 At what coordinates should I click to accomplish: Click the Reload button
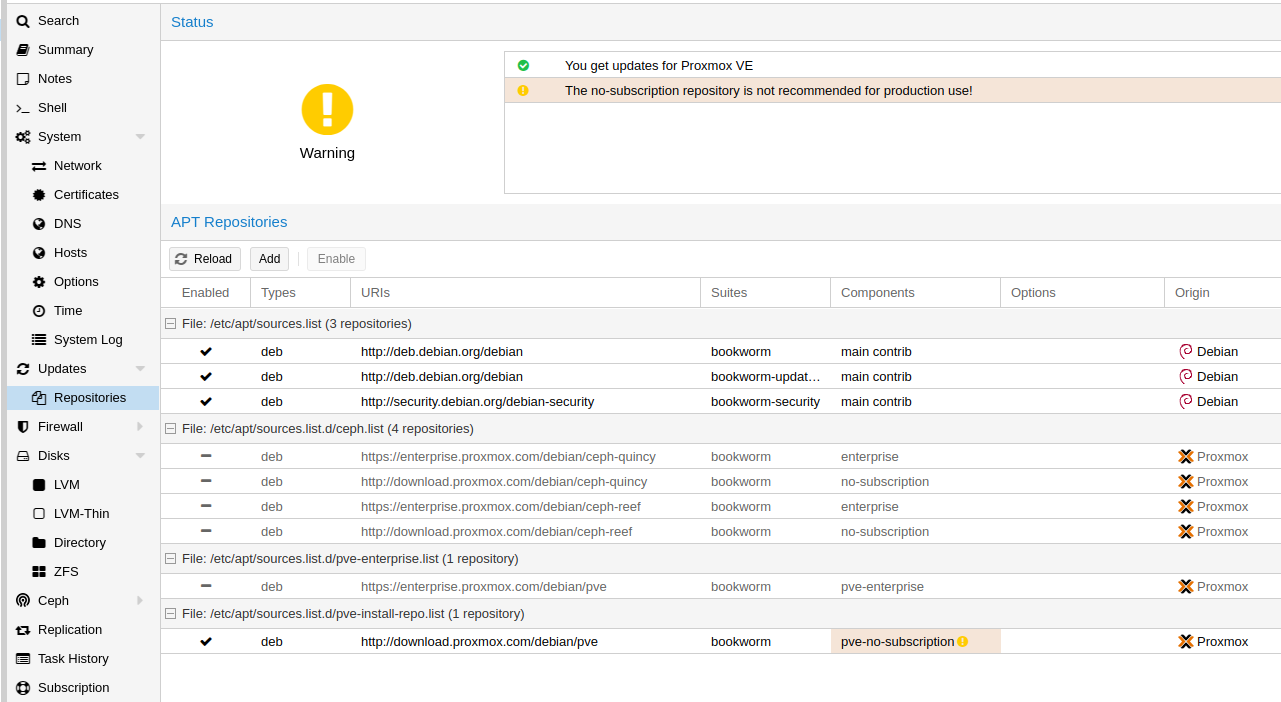[204, 258]
